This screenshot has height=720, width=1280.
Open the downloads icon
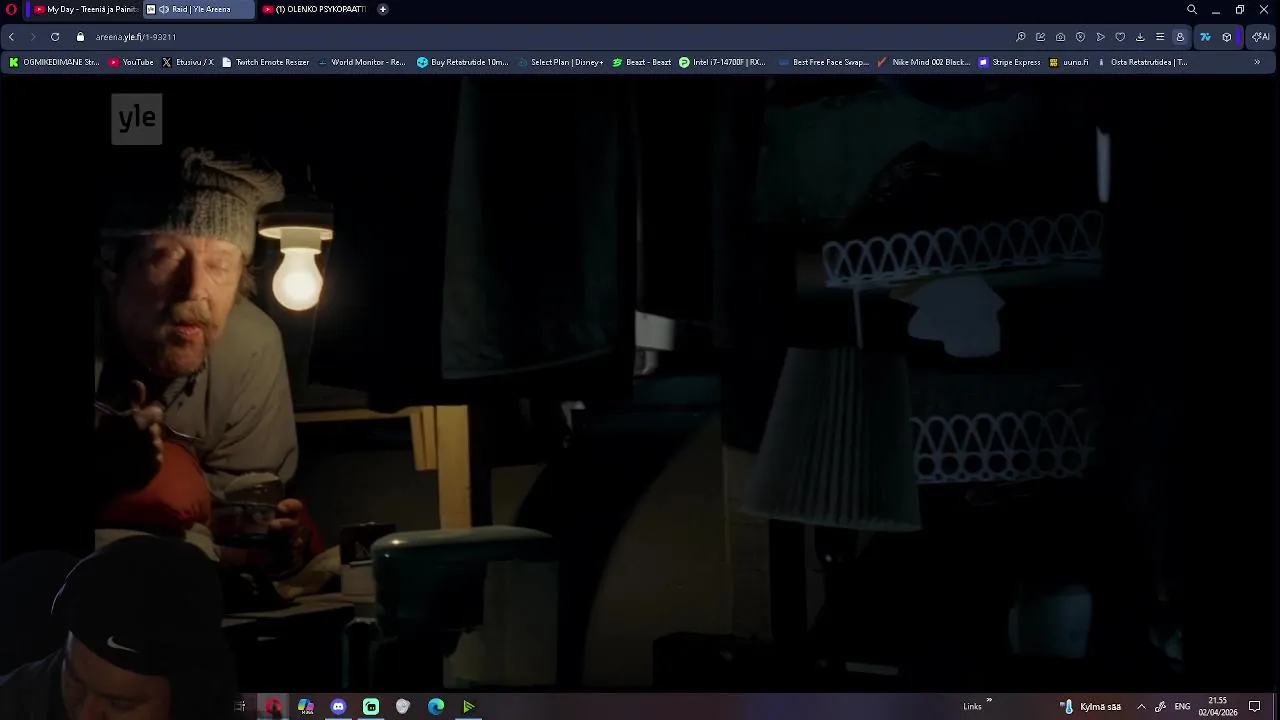click(1140, 37)
